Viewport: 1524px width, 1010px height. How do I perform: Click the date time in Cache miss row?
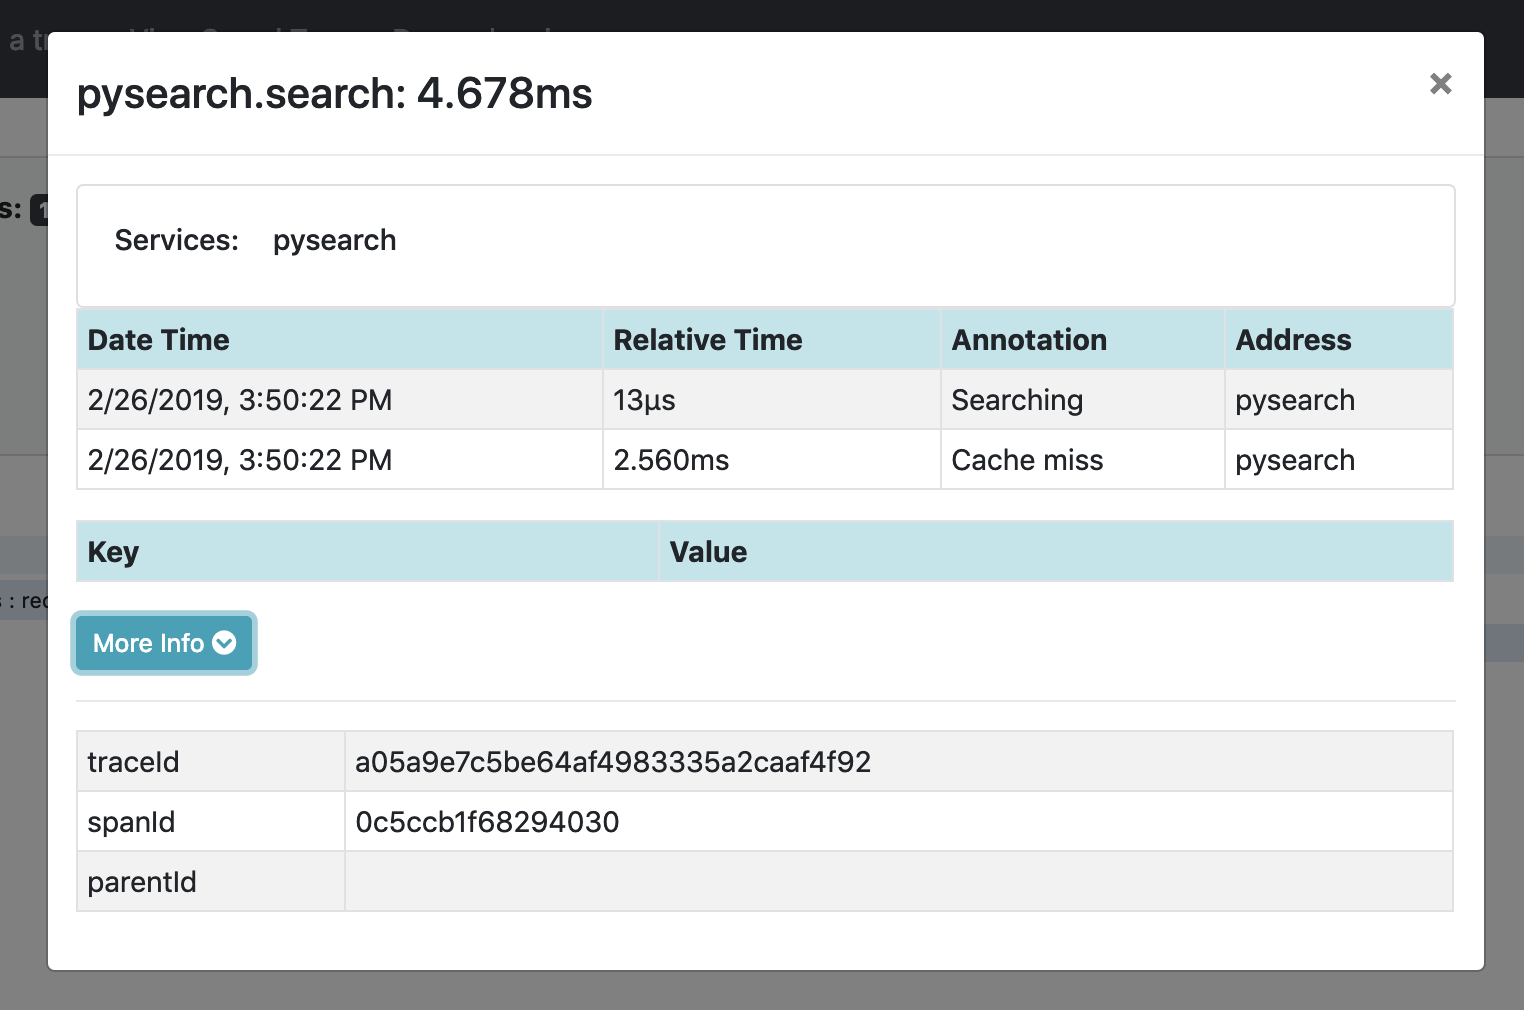(x=340, y=460)
